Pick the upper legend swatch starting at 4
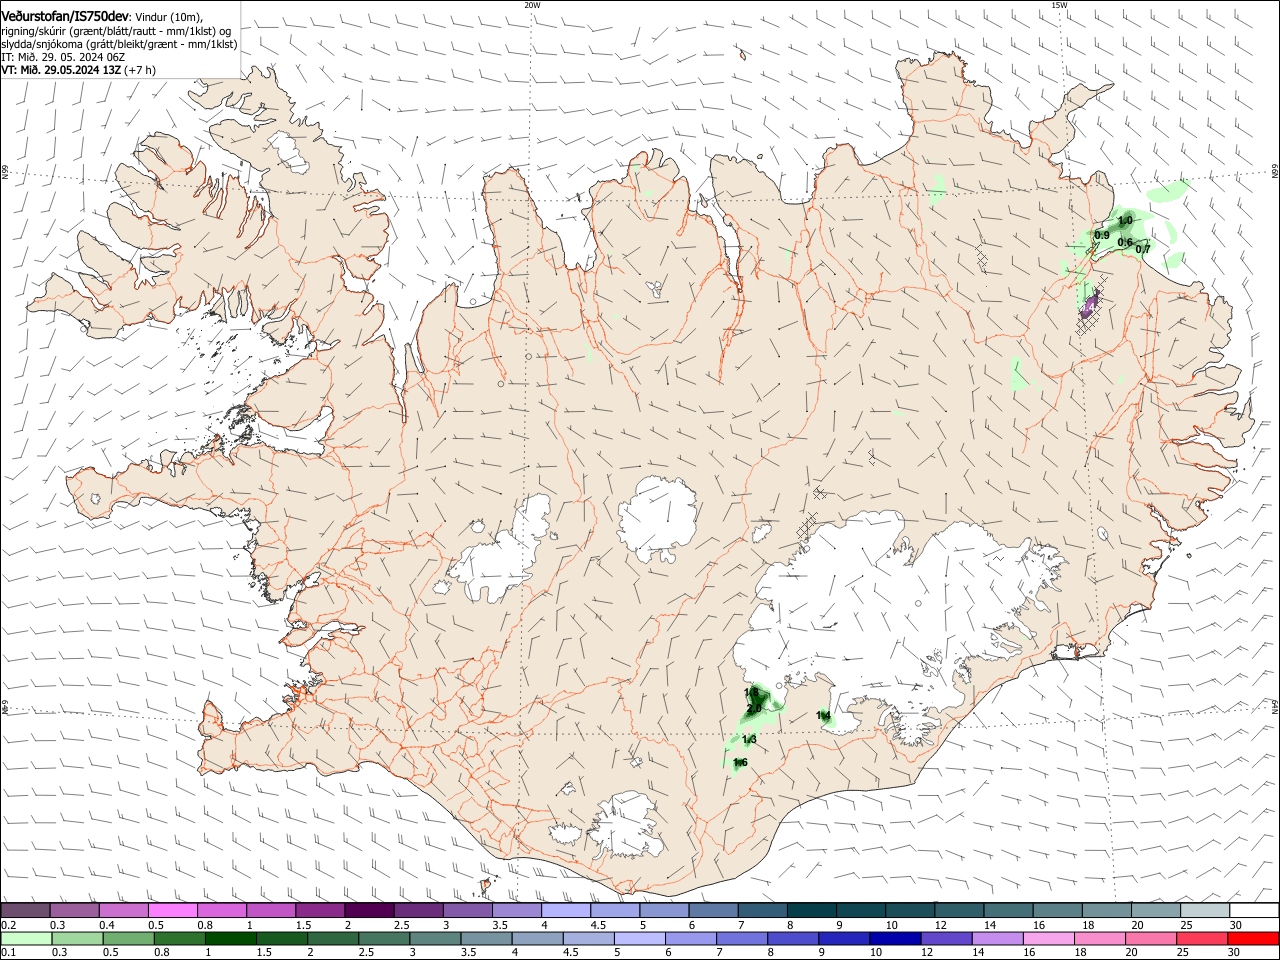Image resolution: width=1280 pixels, height=960 pixels. coord(565,910)
